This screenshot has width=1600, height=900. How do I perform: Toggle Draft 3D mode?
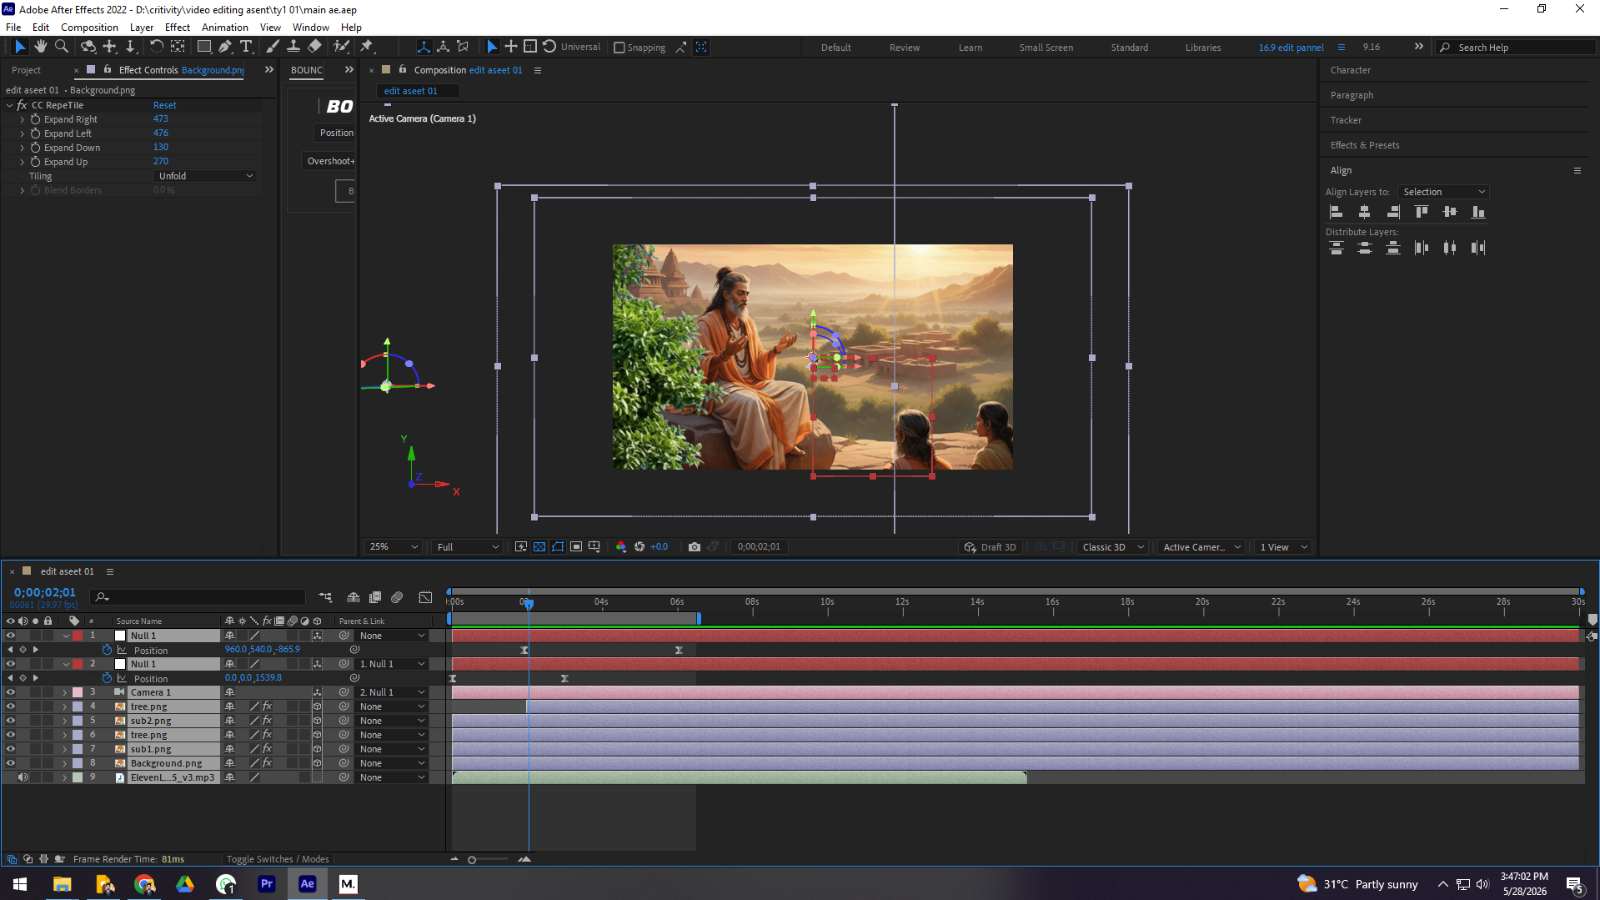pos(990,547)
